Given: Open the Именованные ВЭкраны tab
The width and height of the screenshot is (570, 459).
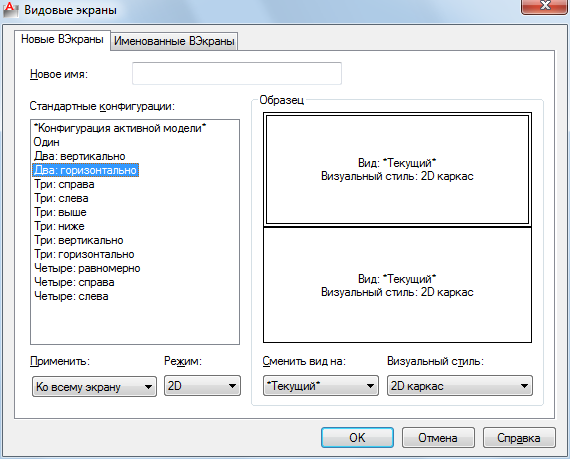Looking at the screenshot, I should (174, 41).
